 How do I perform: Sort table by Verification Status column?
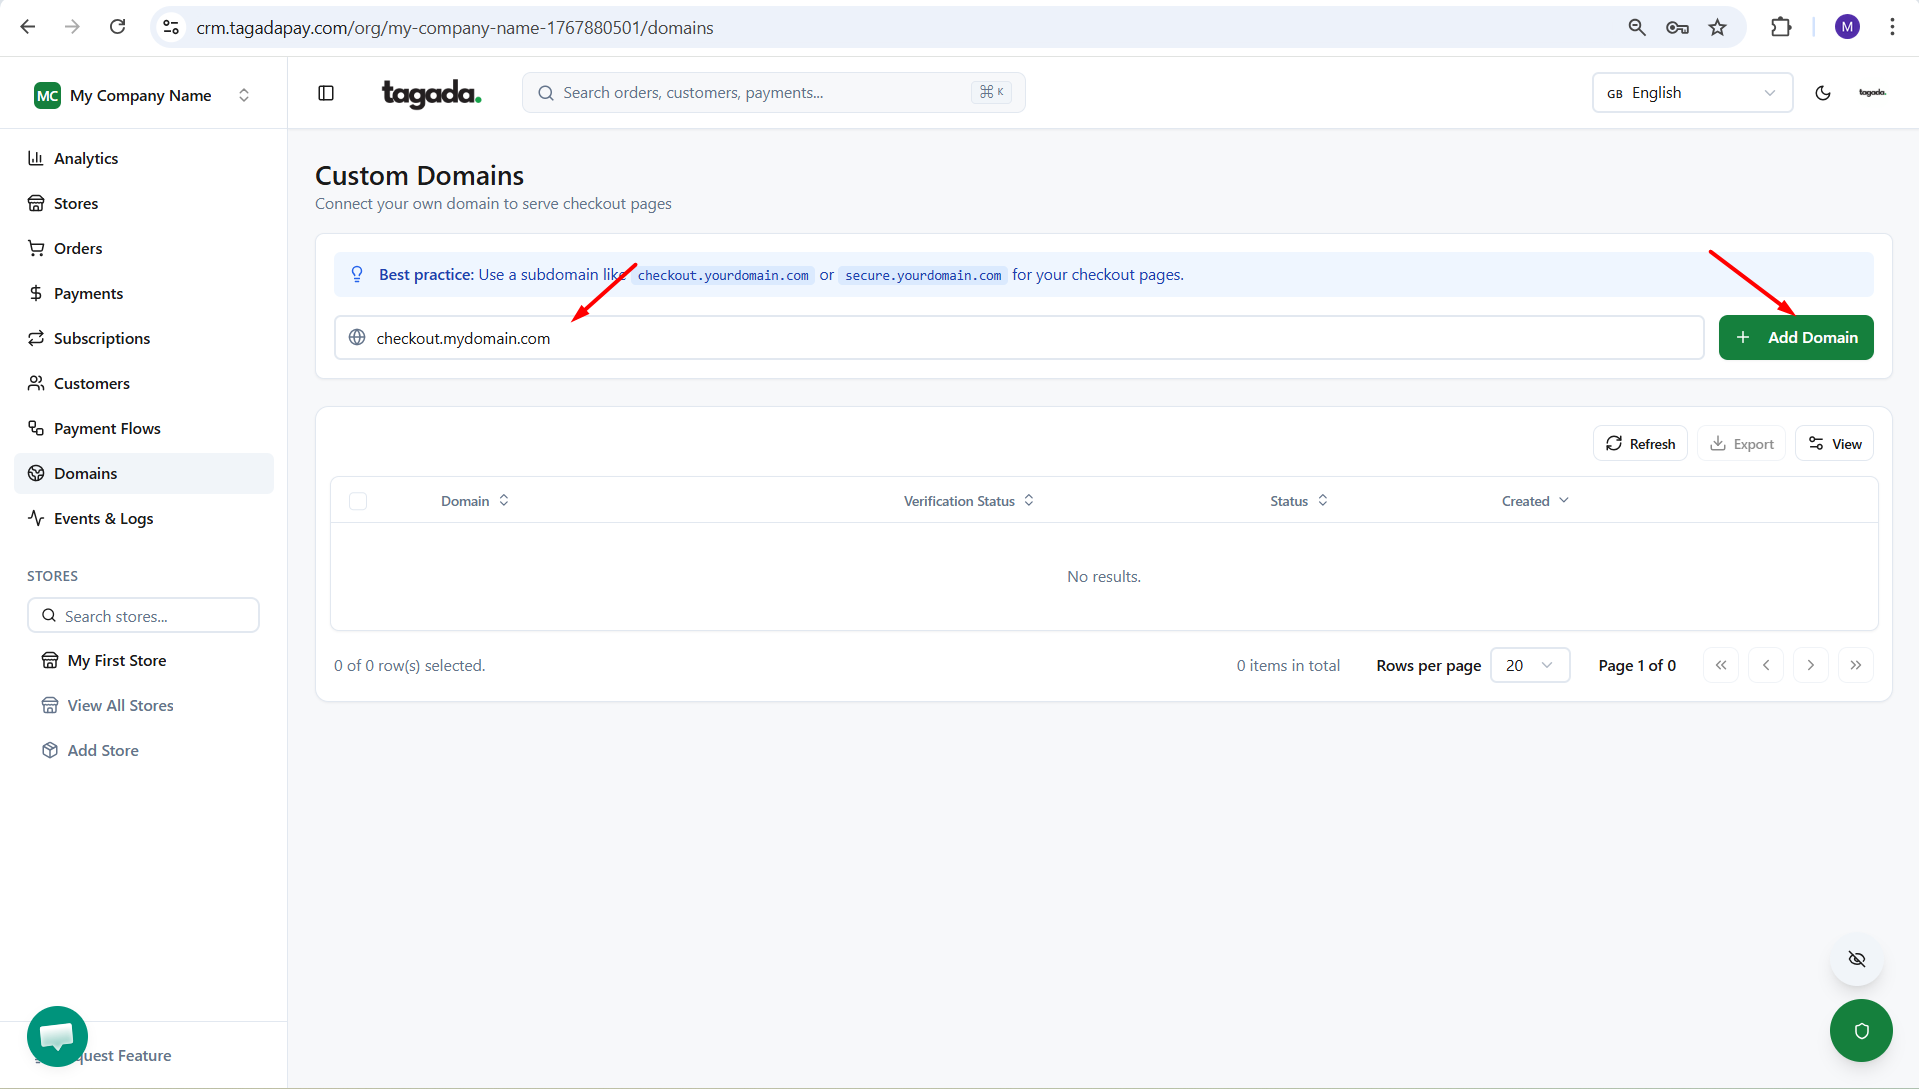(968, 501)
